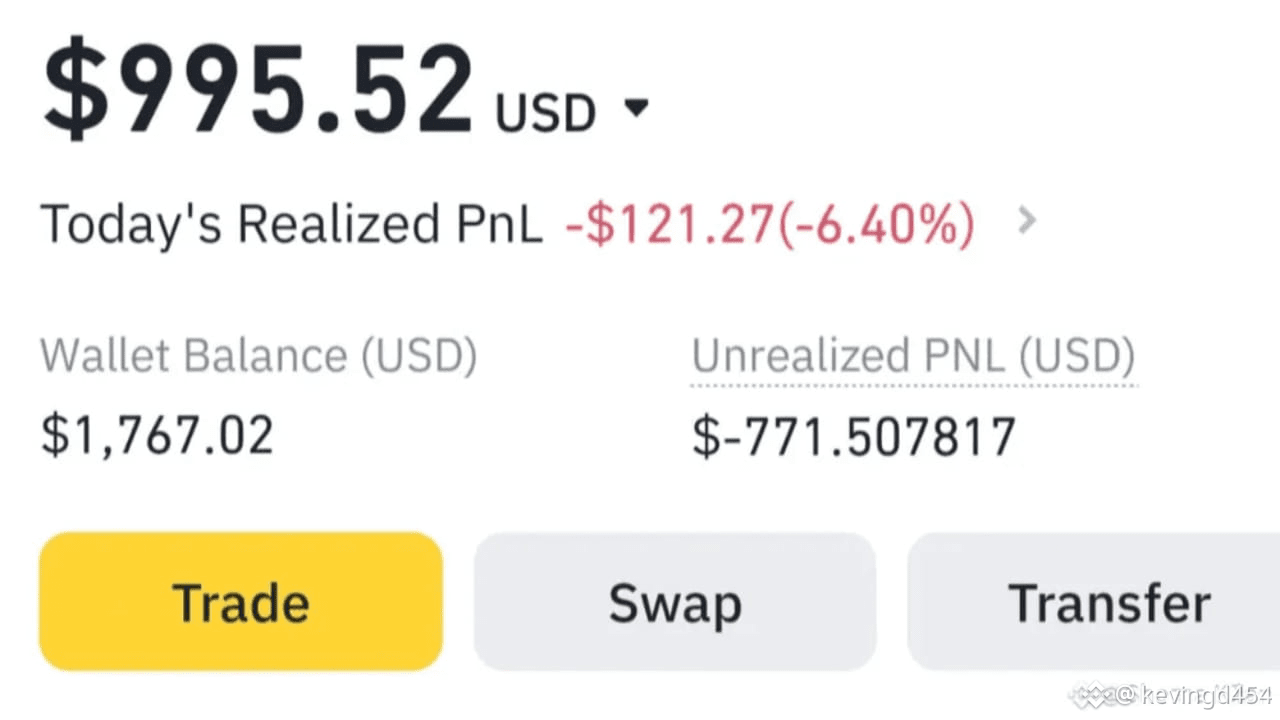
Task: Select the $1,767.02 wallet balance value
Action: click(157, 436)
